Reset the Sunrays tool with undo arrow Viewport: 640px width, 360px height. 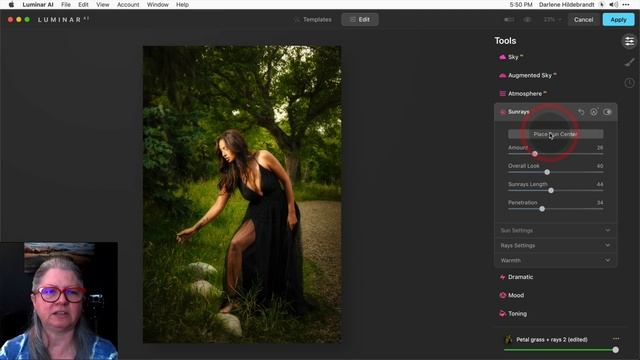click(x=581, y=112)
